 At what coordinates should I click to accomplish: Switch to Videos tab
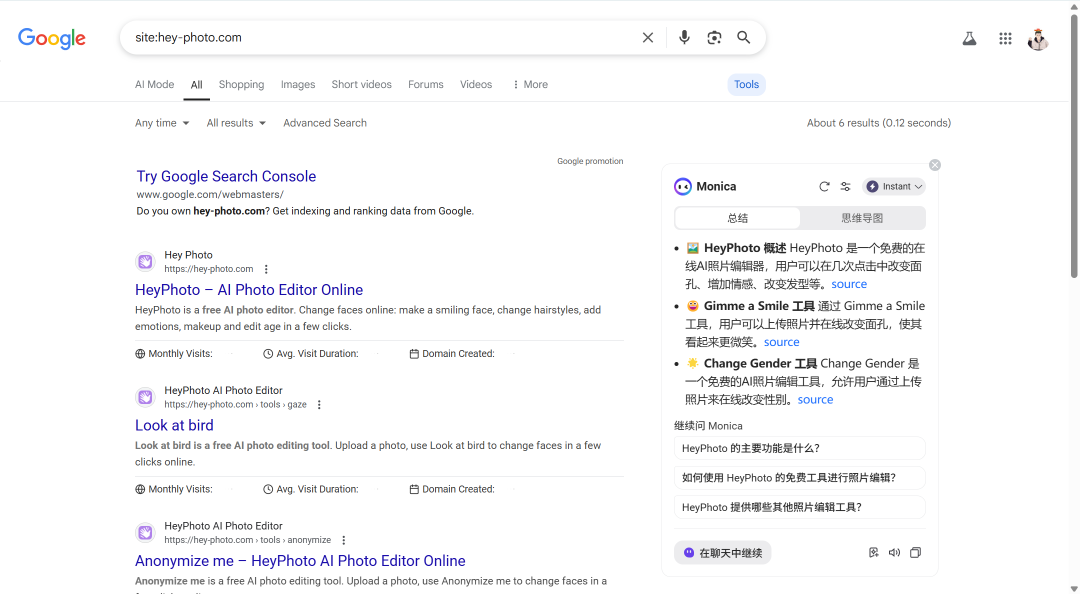(476, 84)
